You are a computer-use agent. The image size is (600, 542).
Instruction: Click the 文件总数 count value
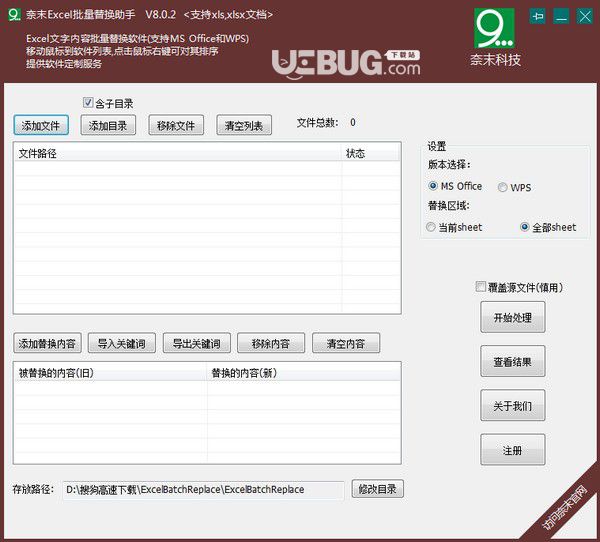(353, 122)
